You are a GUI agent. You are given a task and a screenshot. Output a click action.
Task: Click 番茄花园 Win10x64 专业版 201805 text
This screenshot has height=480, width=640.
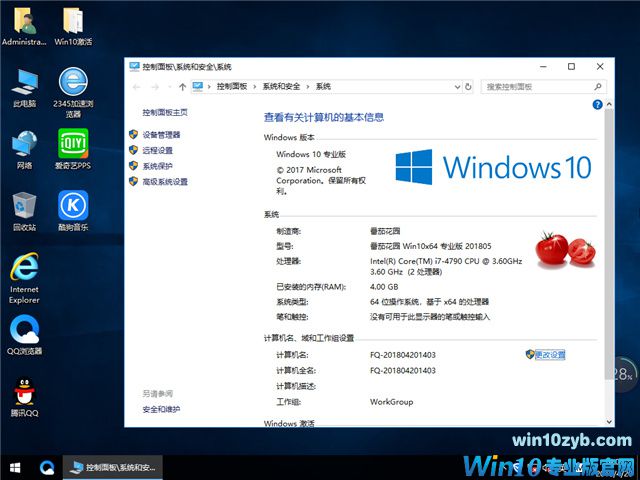(x=431, y=246)
